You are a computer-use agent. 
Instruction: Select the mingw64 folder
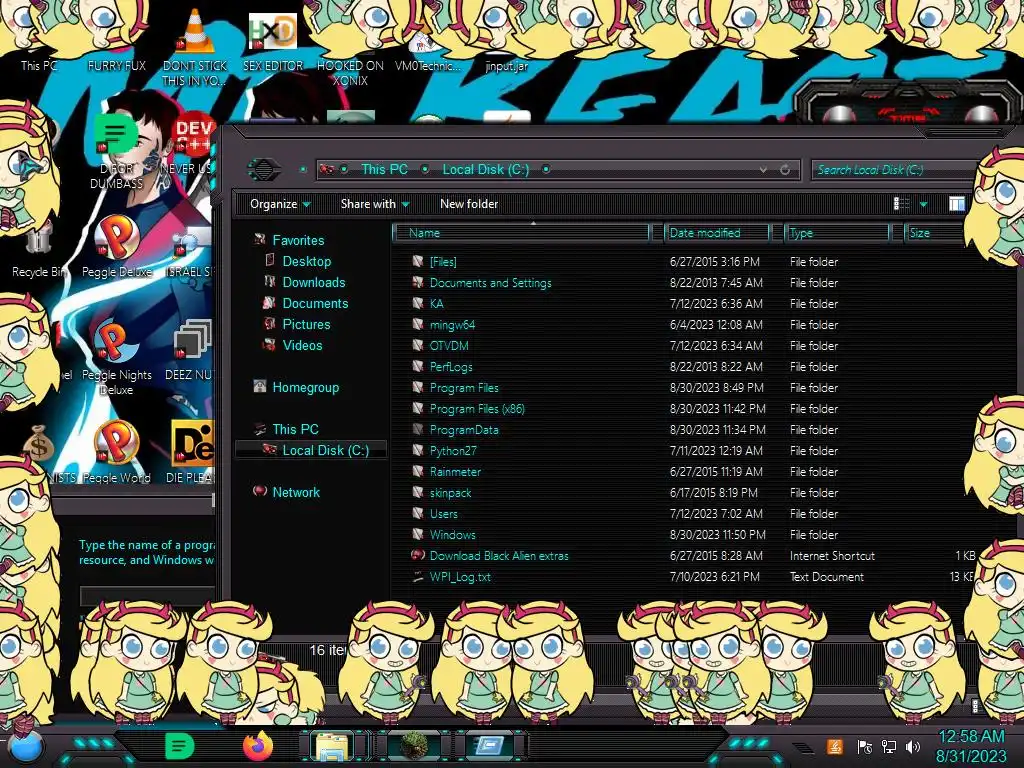[x=452, y=325]
